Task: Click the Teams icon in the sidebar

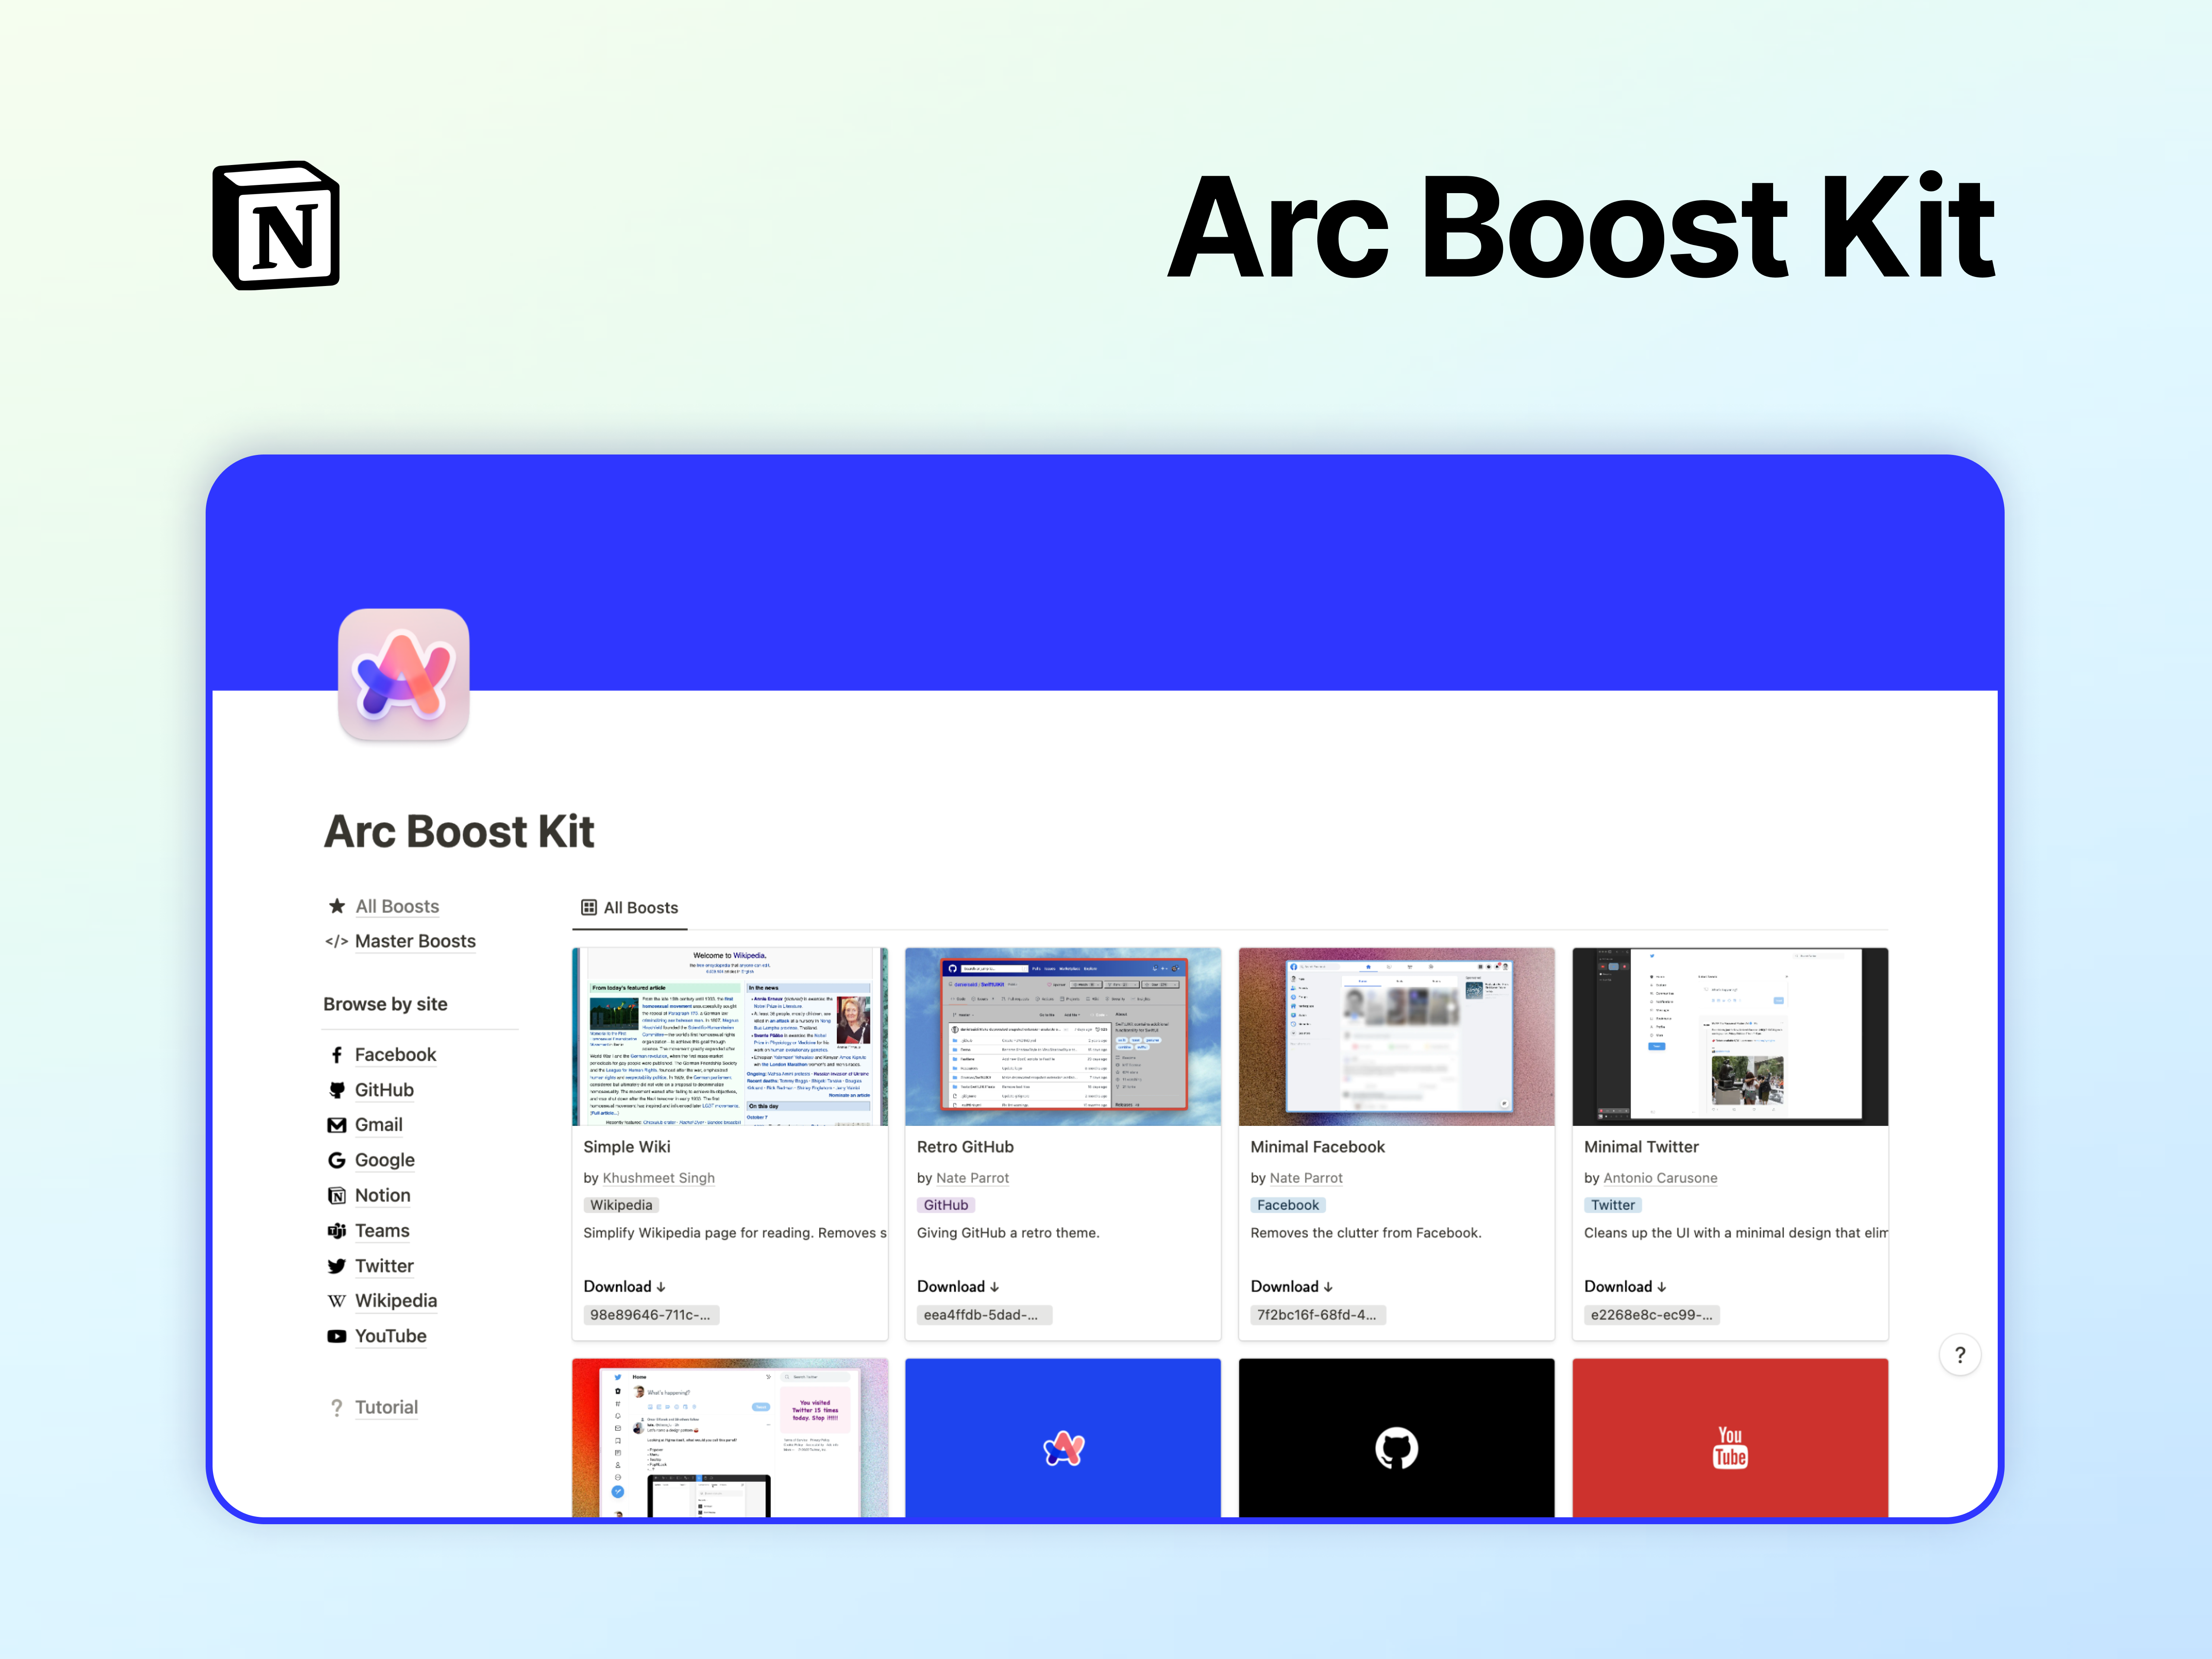Action: [337, 1231]
